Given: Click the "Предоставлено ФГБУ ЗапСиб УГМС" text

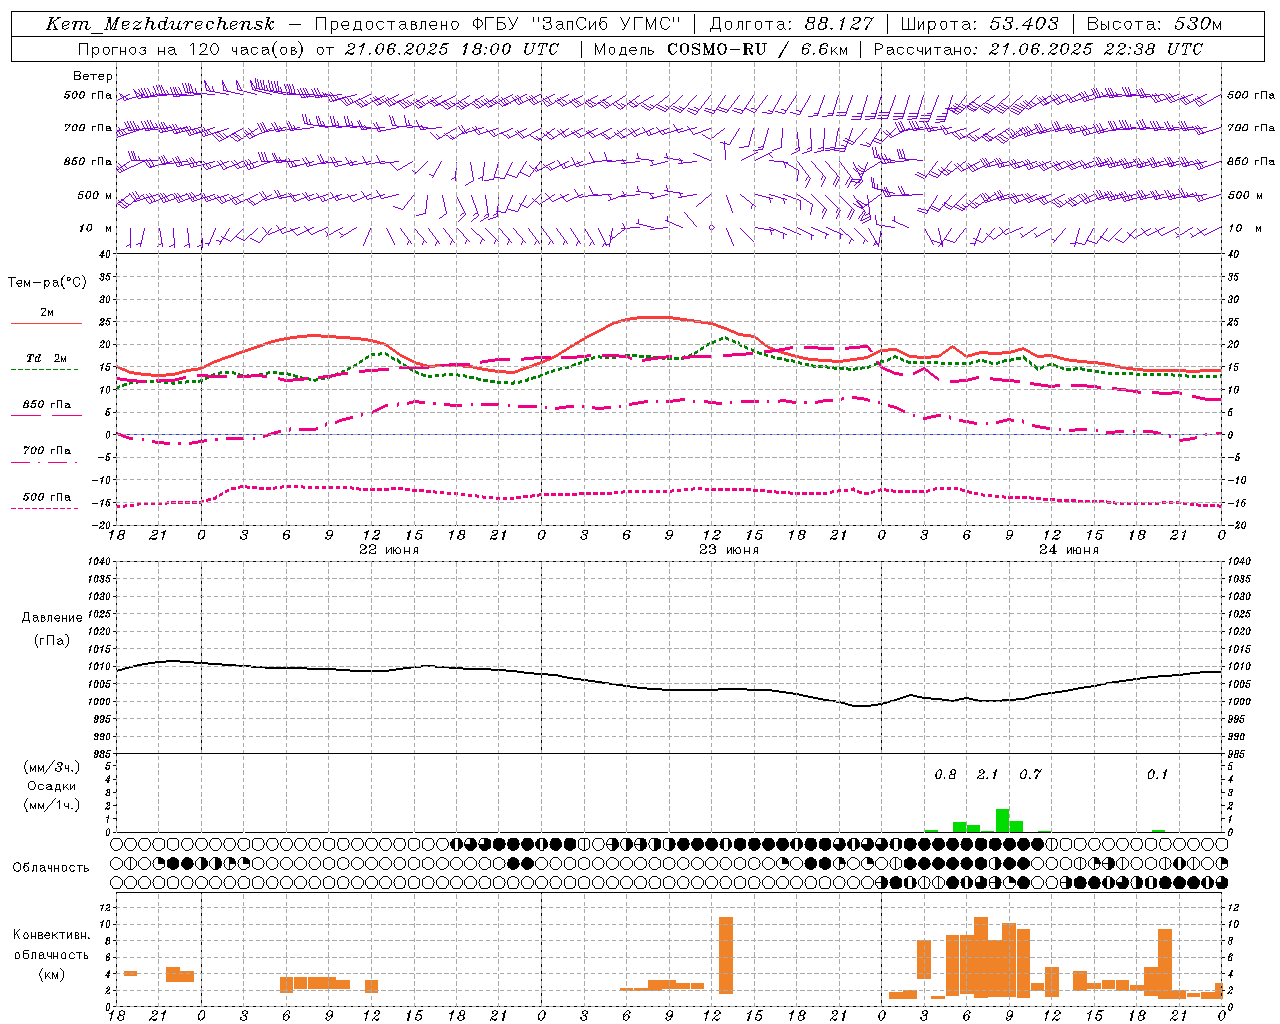Looking at the screenshot, I should pos(497,24).
